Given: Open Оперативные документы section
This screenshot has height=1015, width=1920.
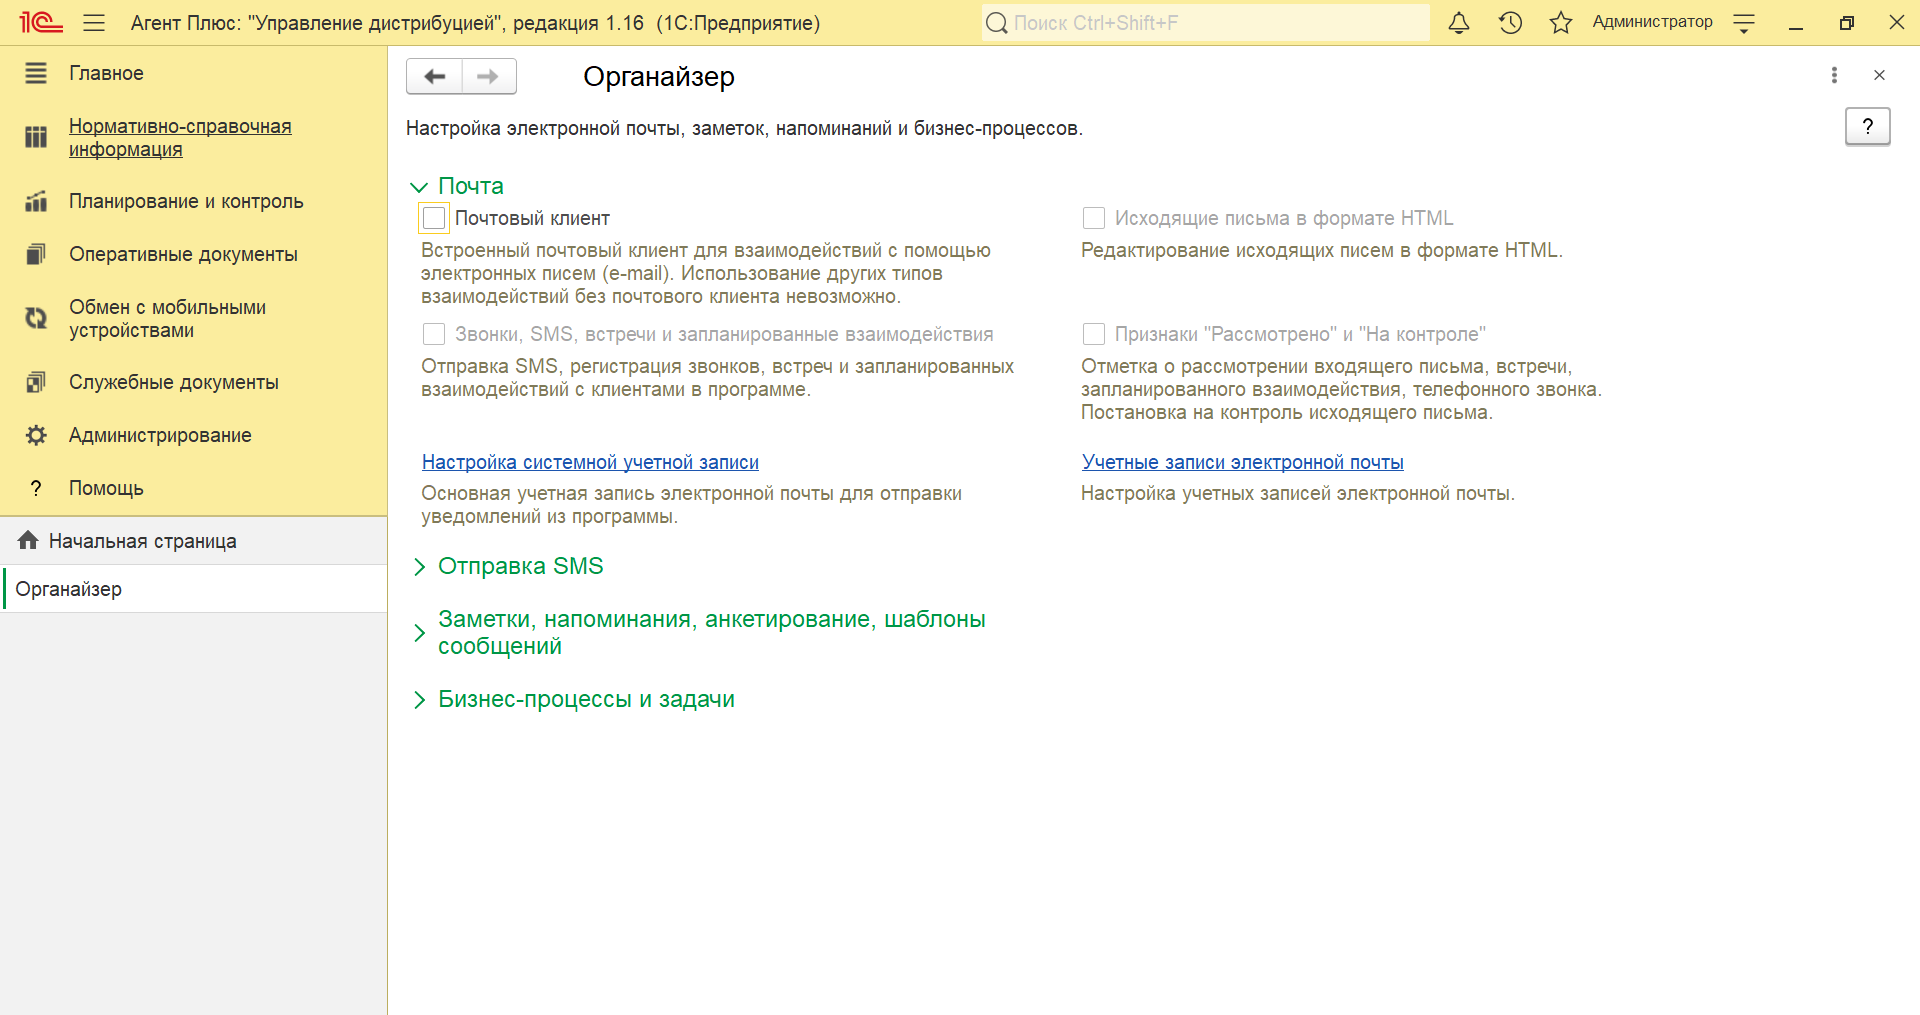Looking at the screenshot, I should pos(183,254).
